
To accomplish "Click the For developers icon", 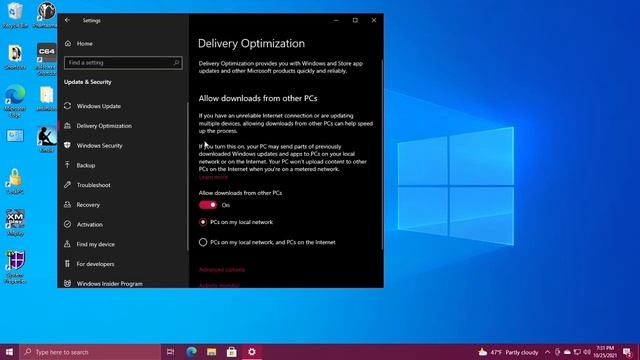I will (67, 264).
